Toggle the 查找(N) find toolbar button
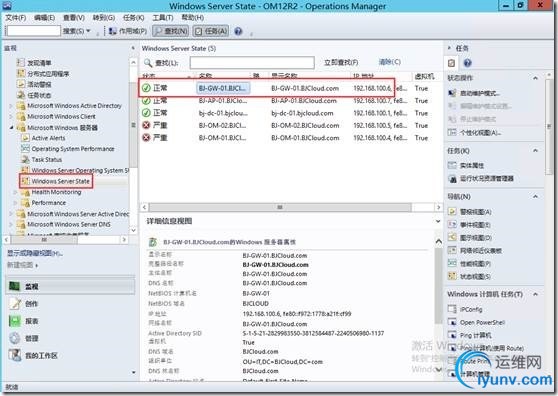This screenshot has width=558, height=396. click(171, 31)
